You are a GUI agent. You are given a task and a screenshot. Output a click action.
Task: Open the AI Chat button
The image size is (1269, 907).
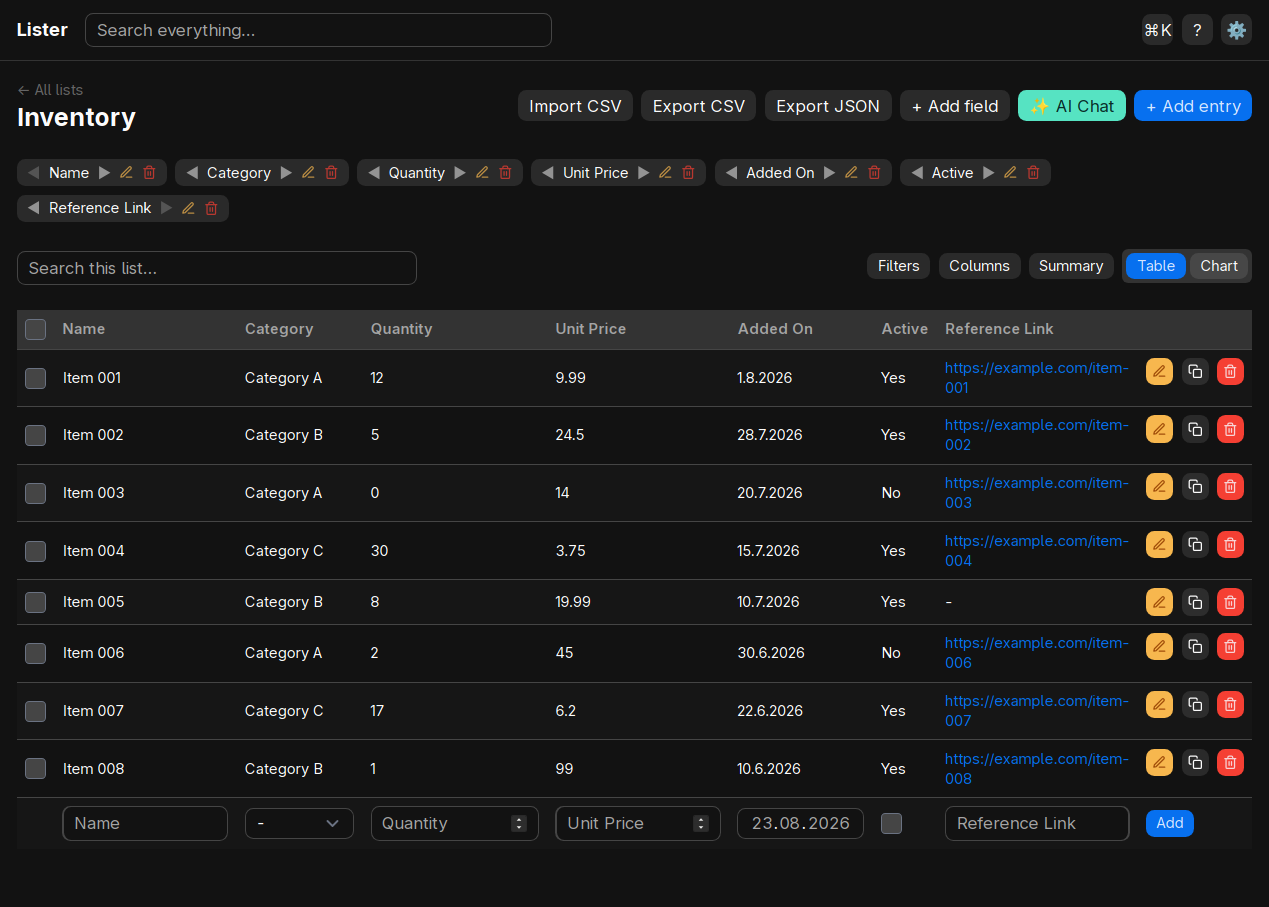[x=1072, y=106]
